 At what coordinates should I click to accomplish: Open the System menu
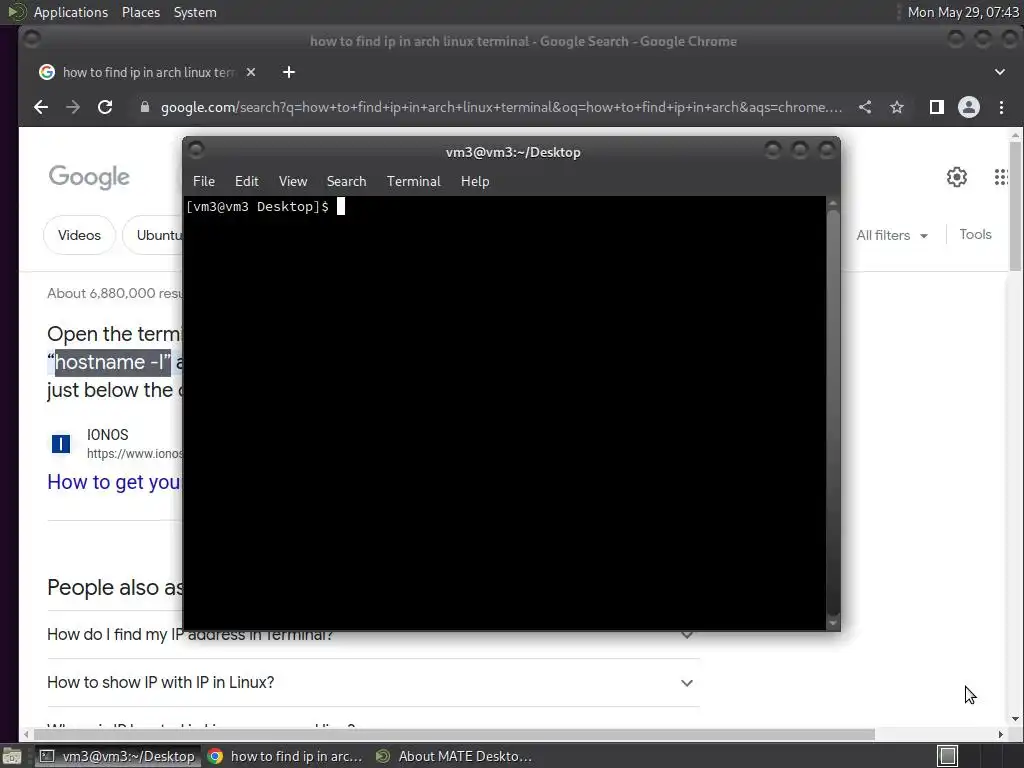(195, 12)
